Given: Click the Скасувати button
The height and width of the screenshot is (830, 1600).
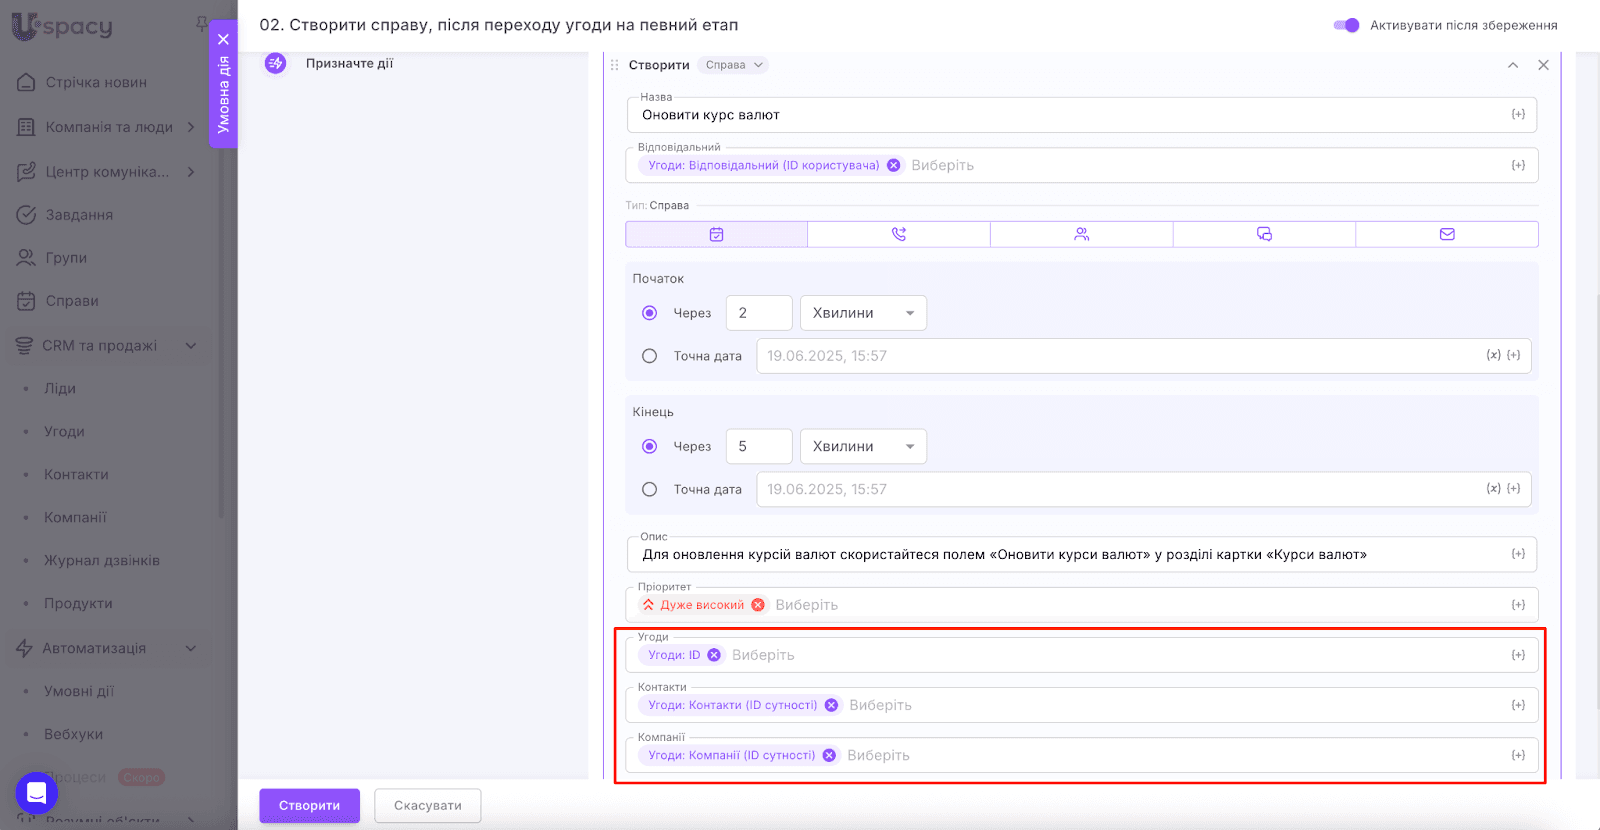Looking at the screenshot, I should click(x=428, y=806).
